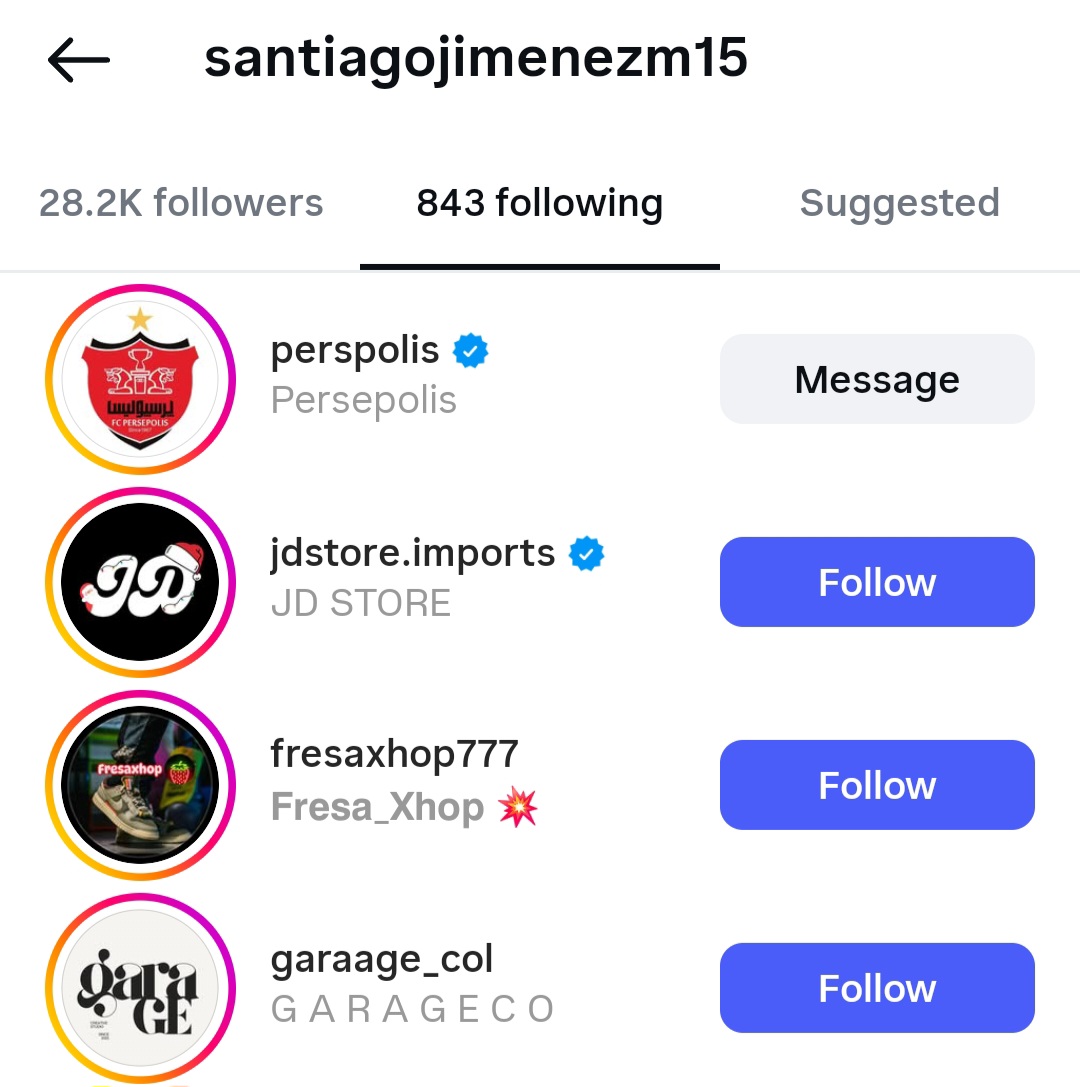1080x1087 pixels.
Task: Follow the fresaxhop777 account
Action: click(877, 785)
